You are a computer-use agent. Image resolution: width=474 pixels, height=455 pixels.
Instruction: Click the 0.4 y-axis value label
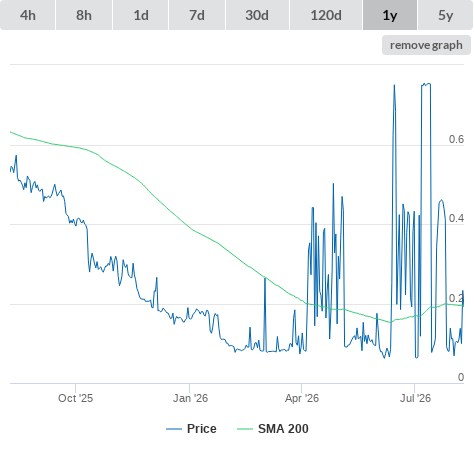(456, 218)
